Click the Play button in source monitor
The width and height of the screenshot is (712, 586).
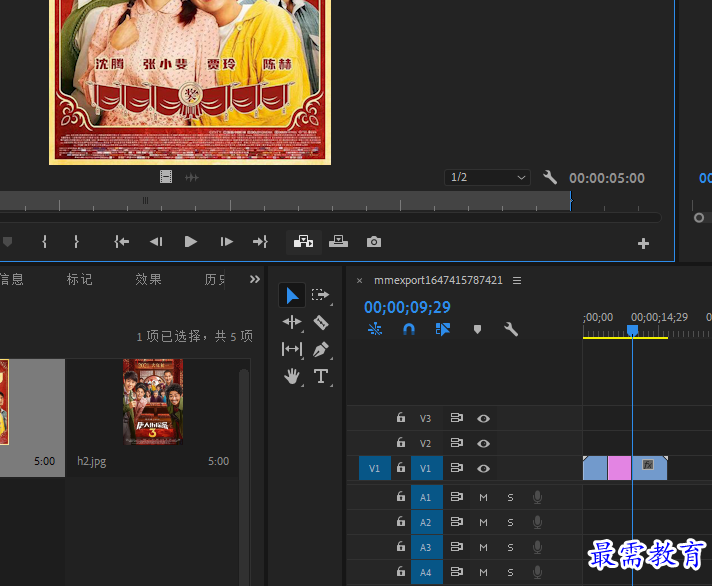click(x=191, y=242)
